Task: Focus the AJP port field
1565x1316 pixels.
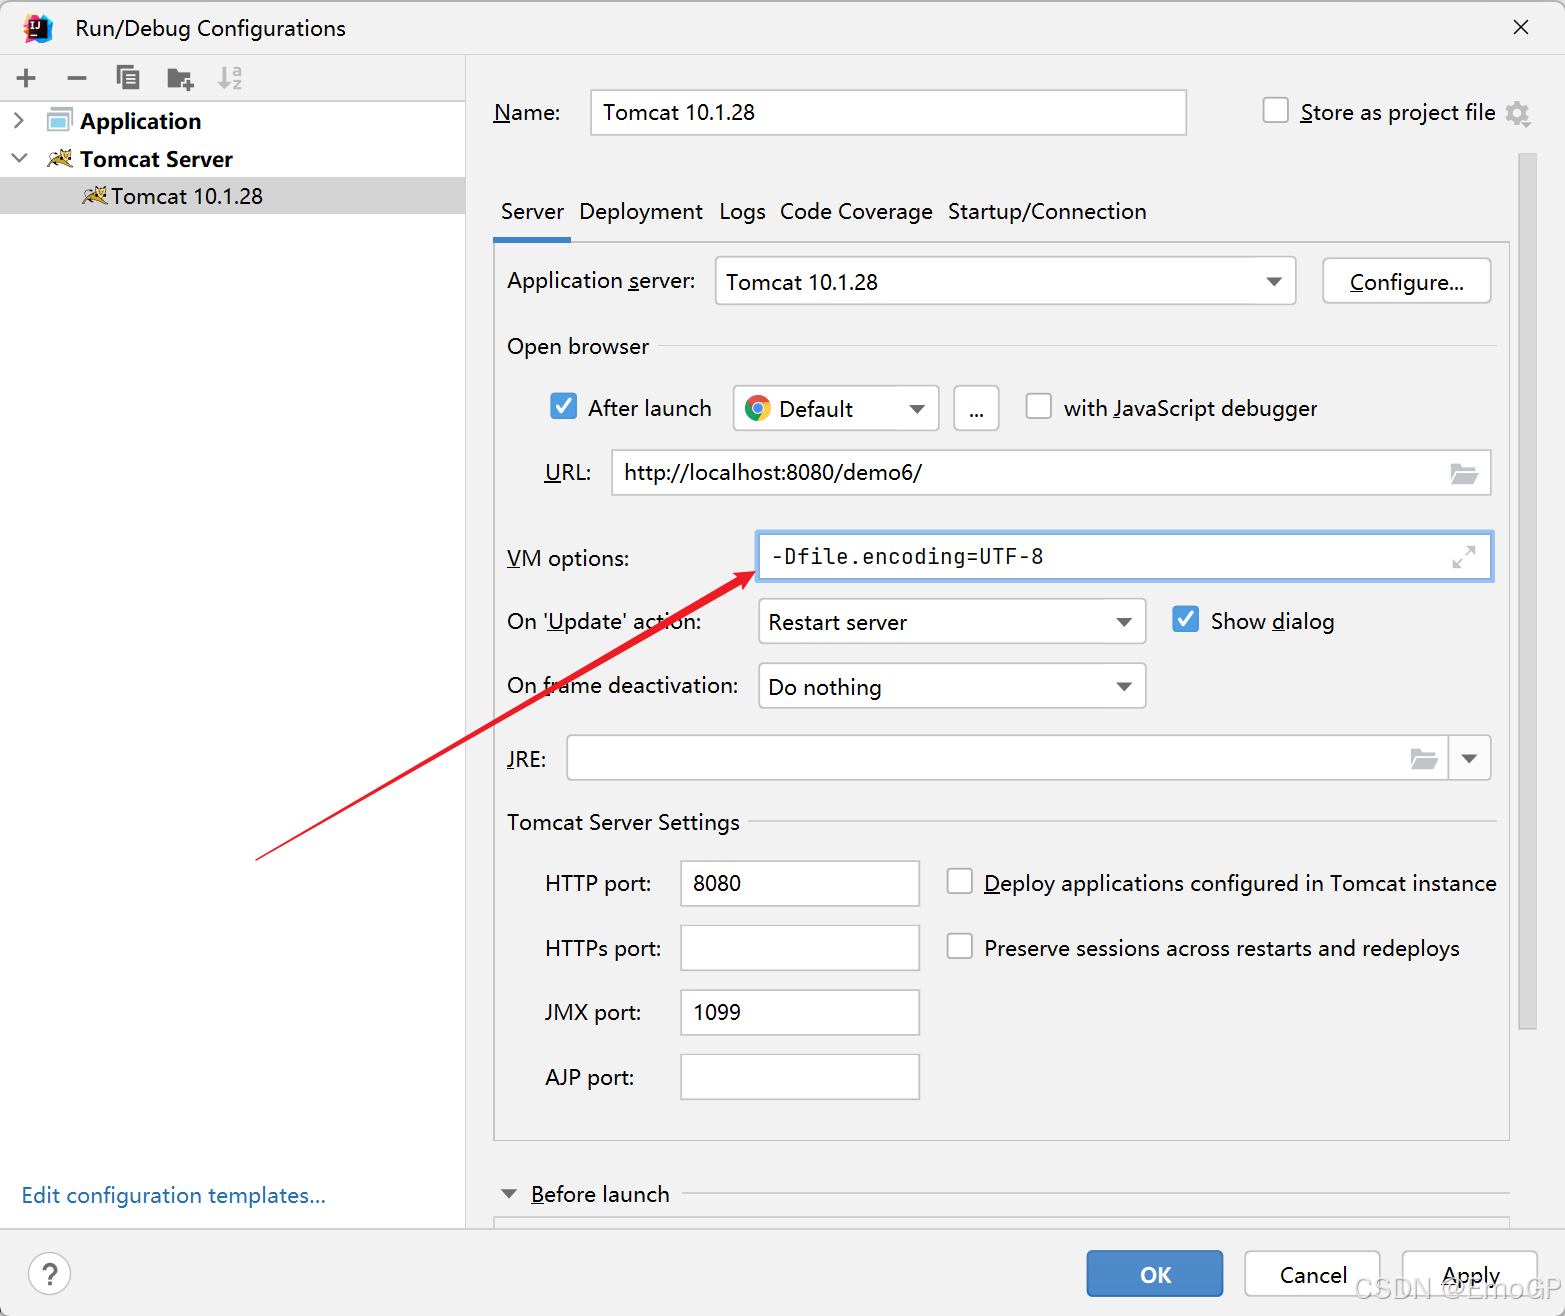Action: (x=800, y=1077)
